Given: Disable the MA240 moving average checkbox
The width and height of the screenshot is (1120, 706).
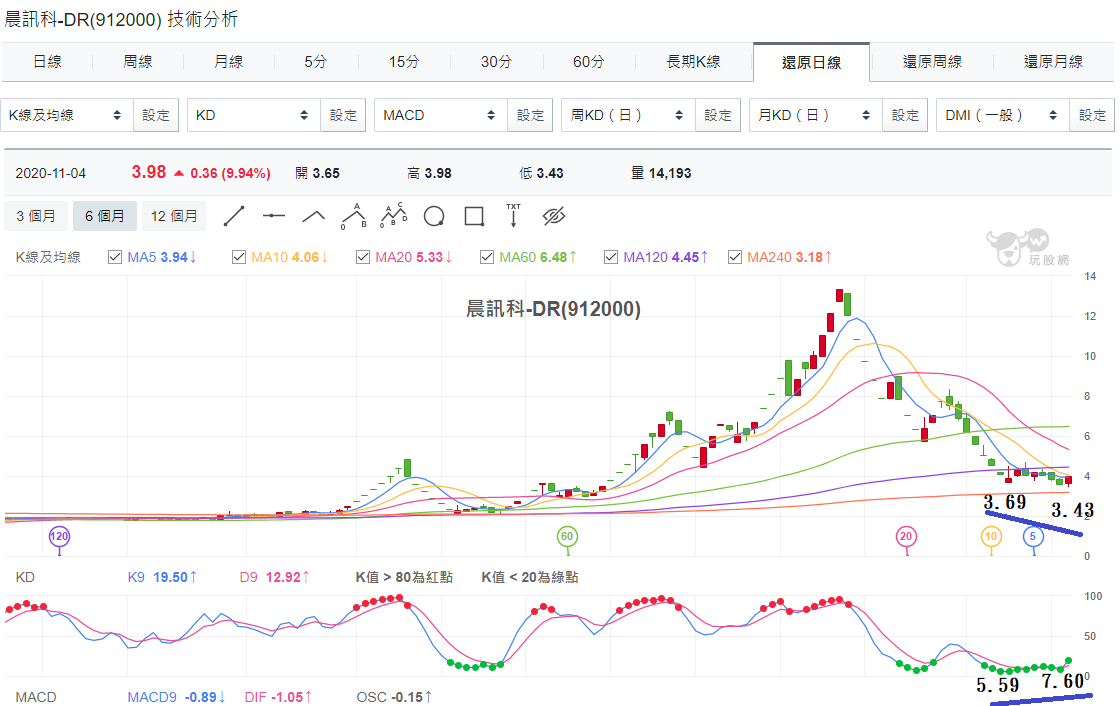Looking at the screenshot, I should tap(734, 257).
